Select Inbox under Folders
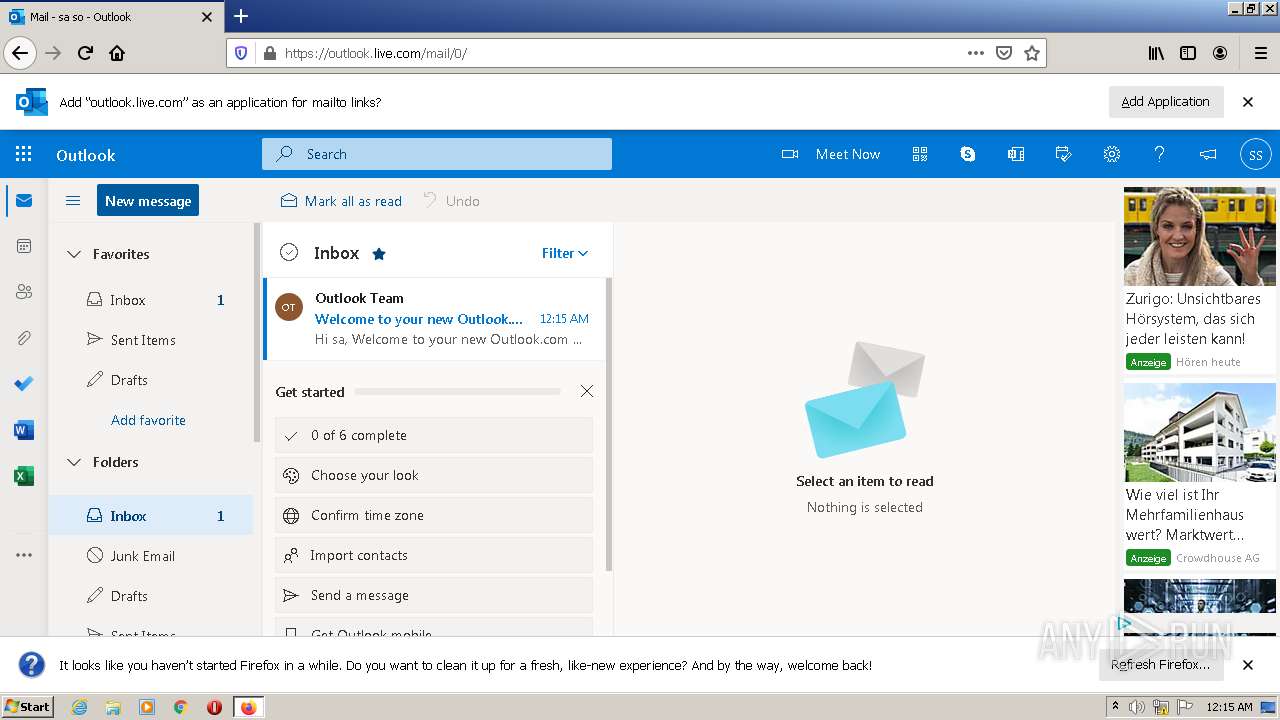This screenshot has height=720, width=1280. click(x=151, y=516)
